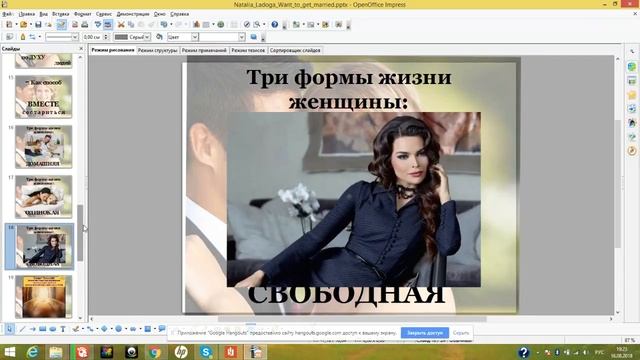Viewport: 640px width, 360px height.
Task: Click the Скрыть link in notification
Action: (461, 333)
